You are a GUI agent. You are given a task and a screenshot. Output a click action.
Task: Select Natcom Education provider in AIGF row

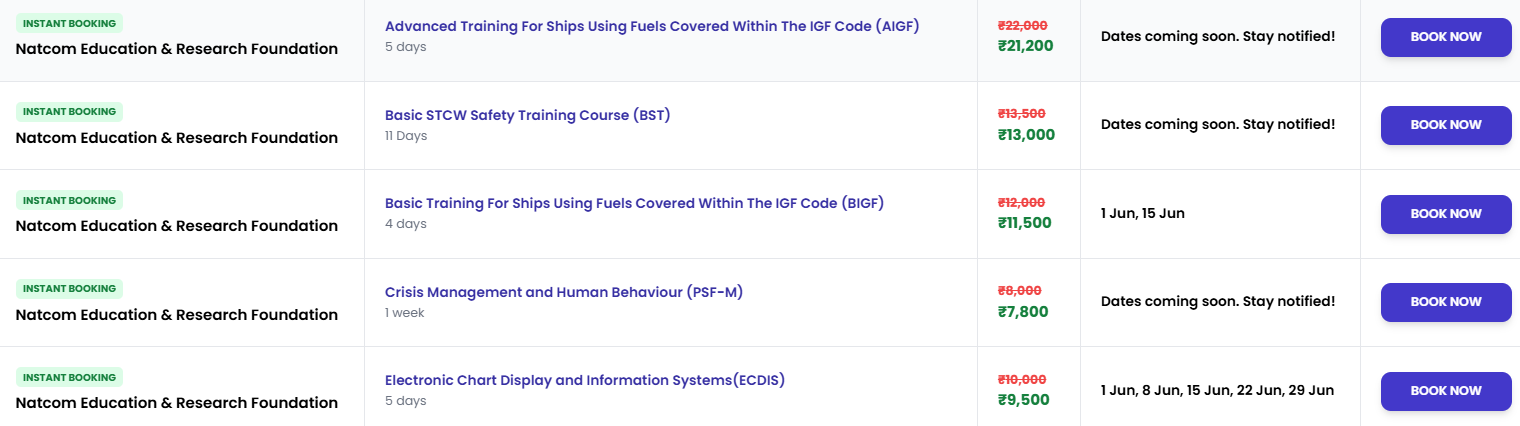tap(177, 49)
